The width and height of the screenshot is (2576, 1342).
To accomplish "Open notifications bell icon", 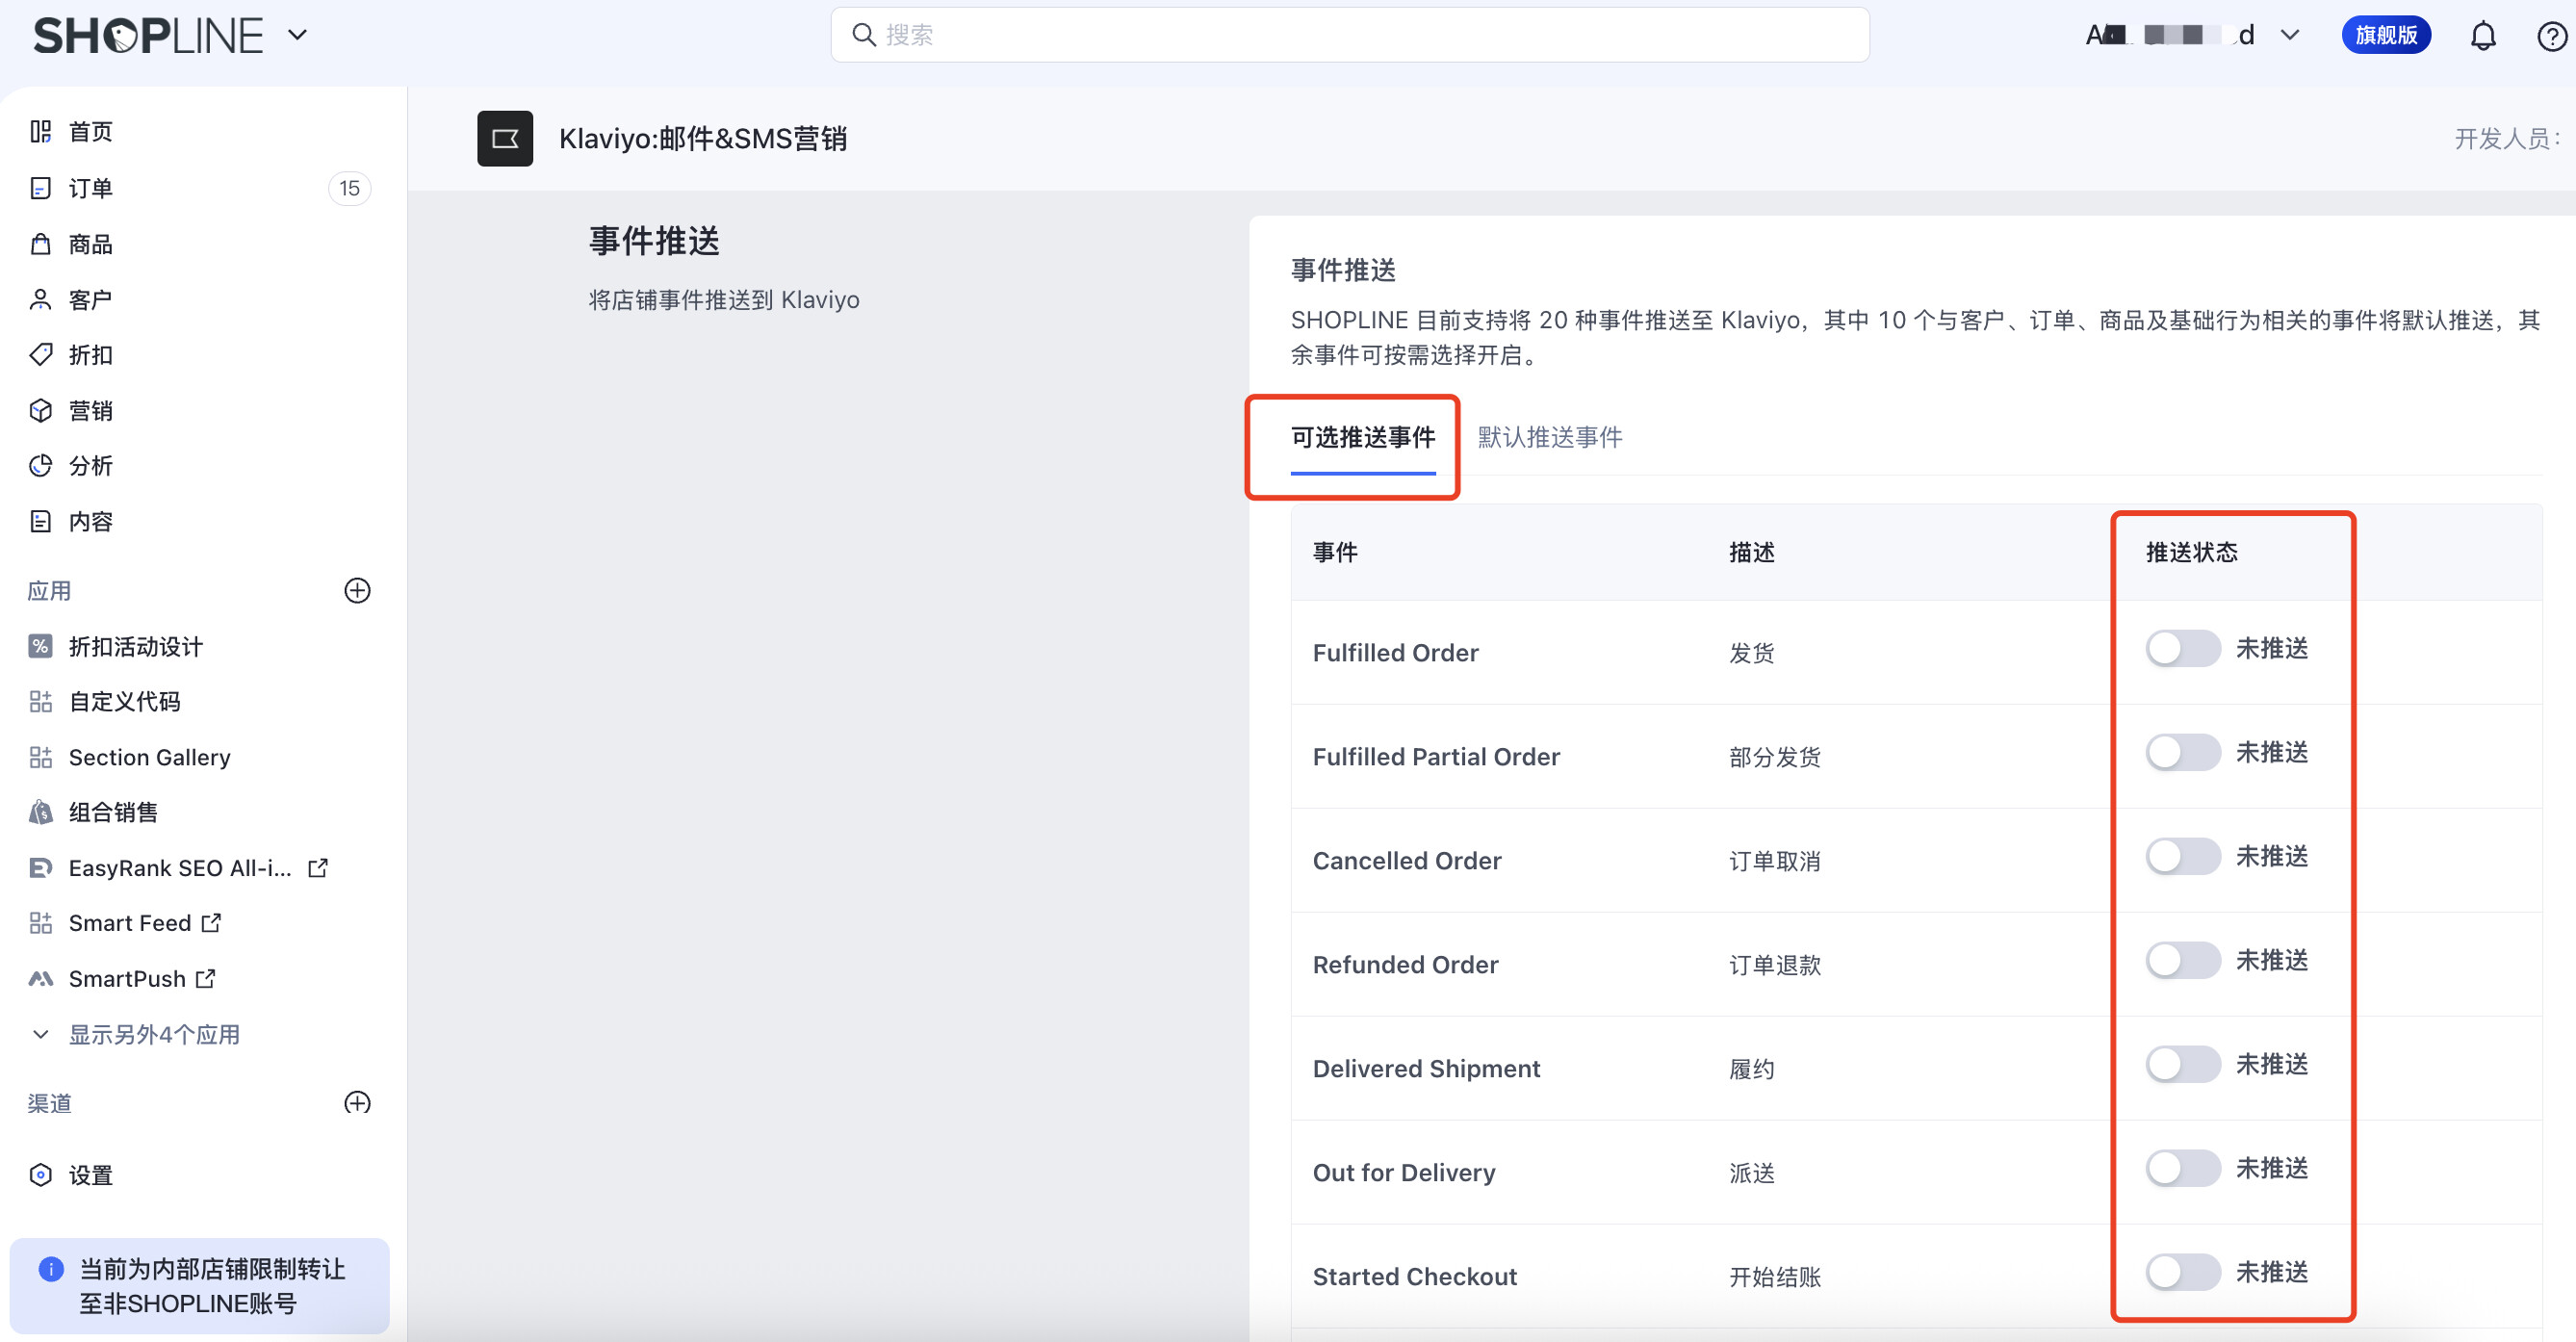I will point(2483,36).
